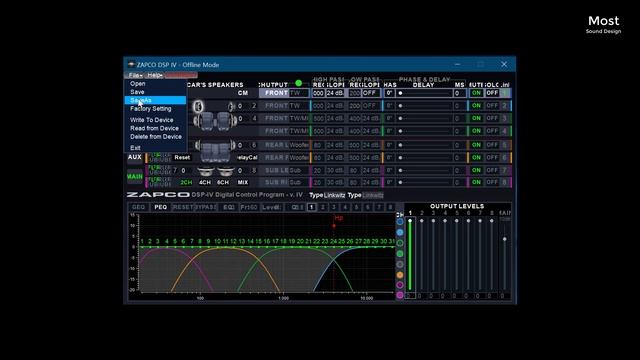Choose Open from File menu
This screenshot has width=640, height=360.
(138, 83)
